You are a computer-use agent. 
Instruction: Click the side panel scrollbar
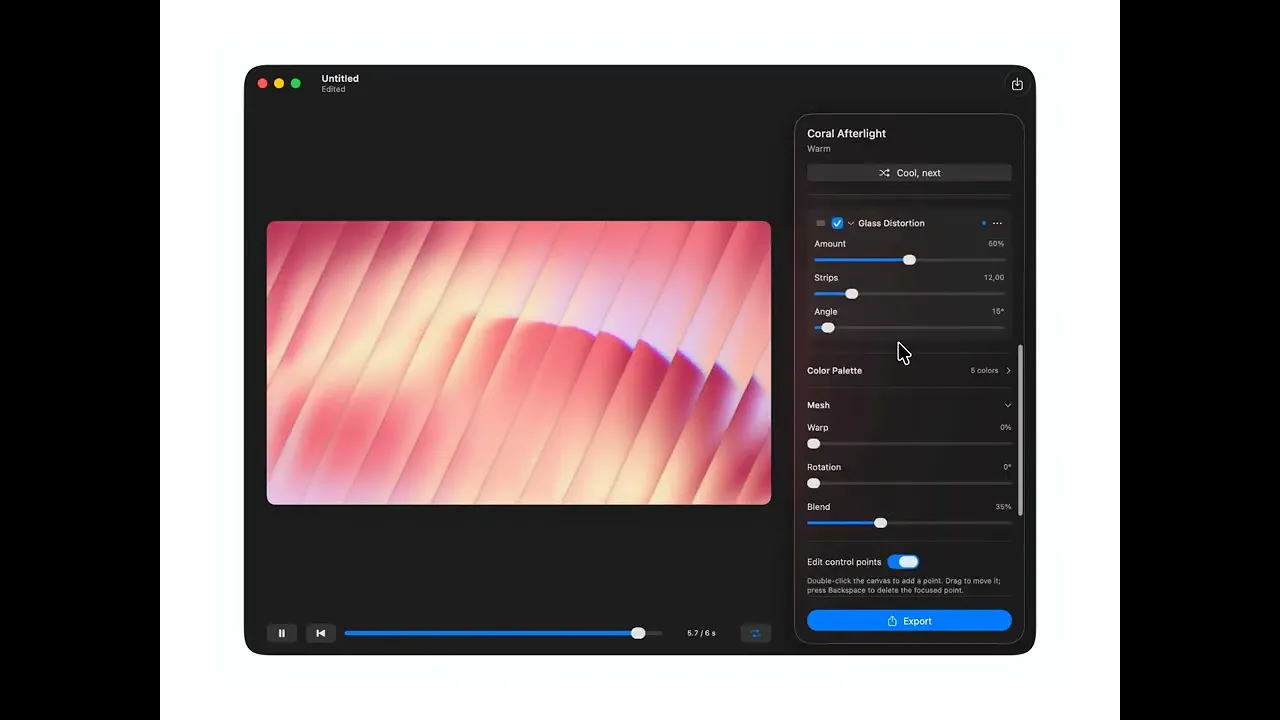pyautogui.click(x=1020, y=430)
